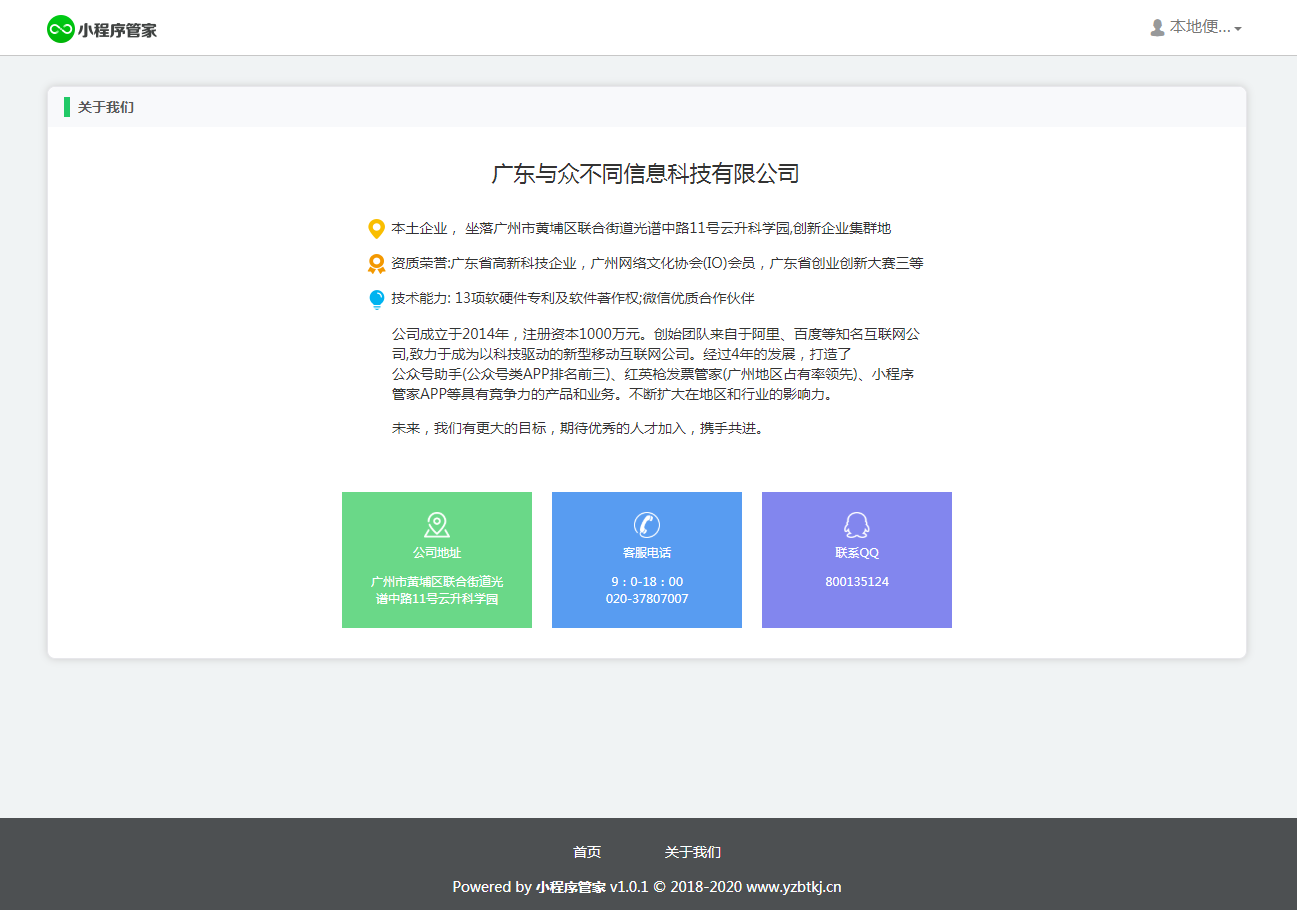Open the 关于我们 footer link
1297x910 pixels.
point(693,853)
